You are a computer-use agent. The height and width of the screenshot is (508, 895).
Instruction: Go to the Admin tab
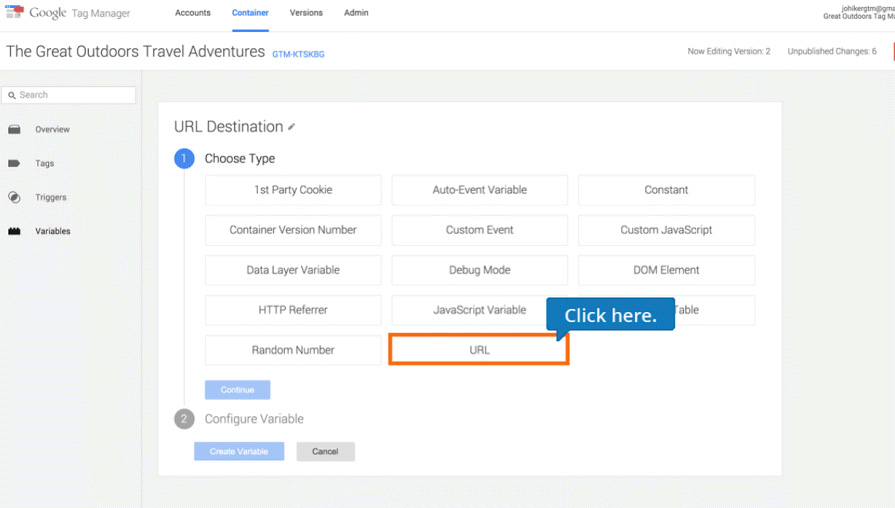(x=356, y=13)
